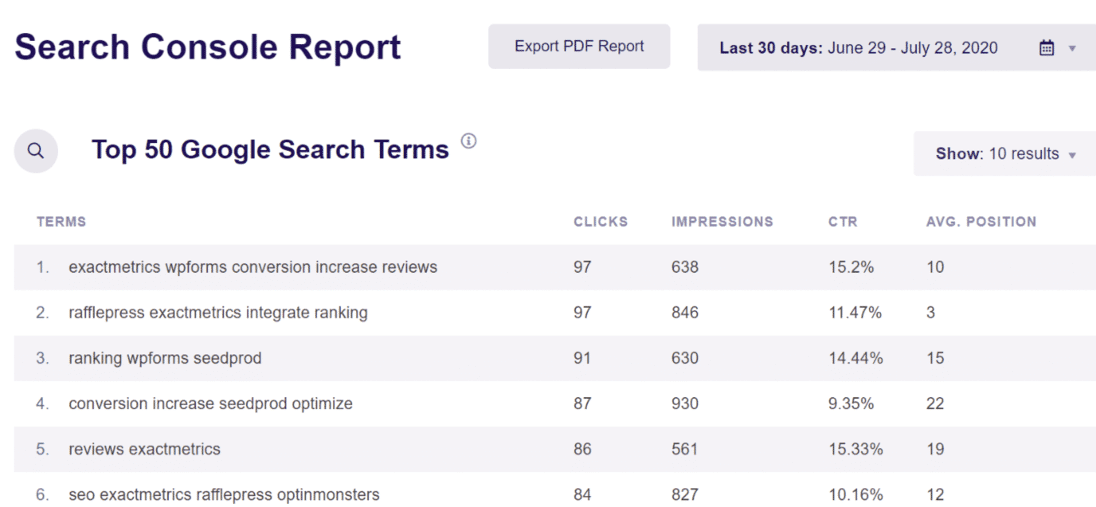Image resolution: width=1096 pixels, height=507 pixels.
Task: Click the Top 50 Google Search Terms title
Action: (271, 150)
